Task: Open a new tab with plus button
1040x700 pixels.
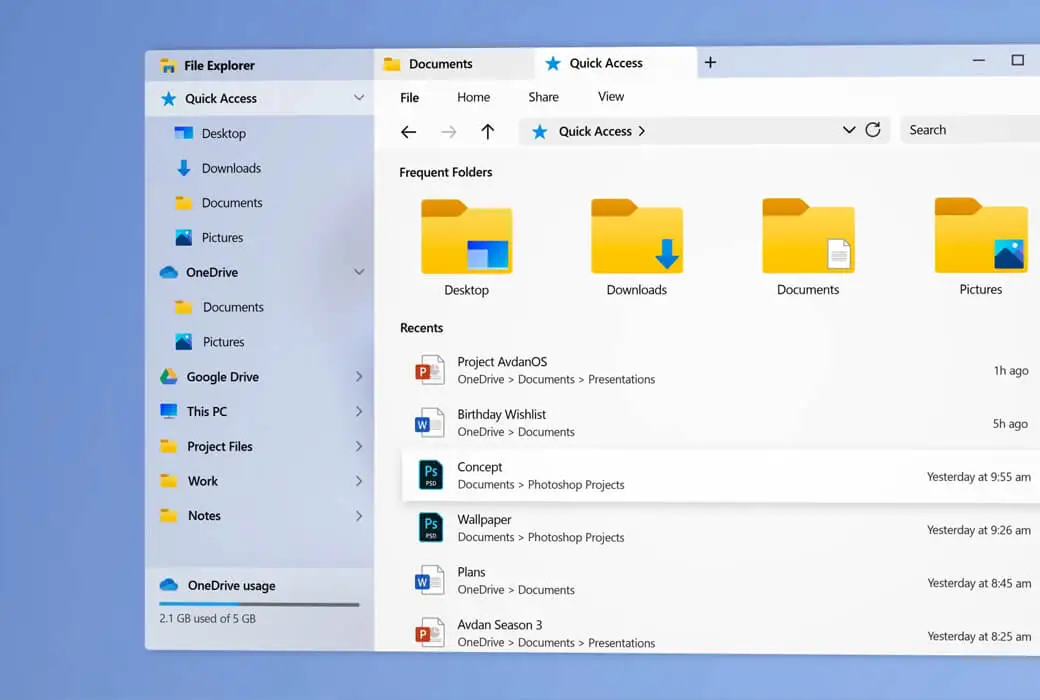Action: pyautogui.click(x=710, y=62)
